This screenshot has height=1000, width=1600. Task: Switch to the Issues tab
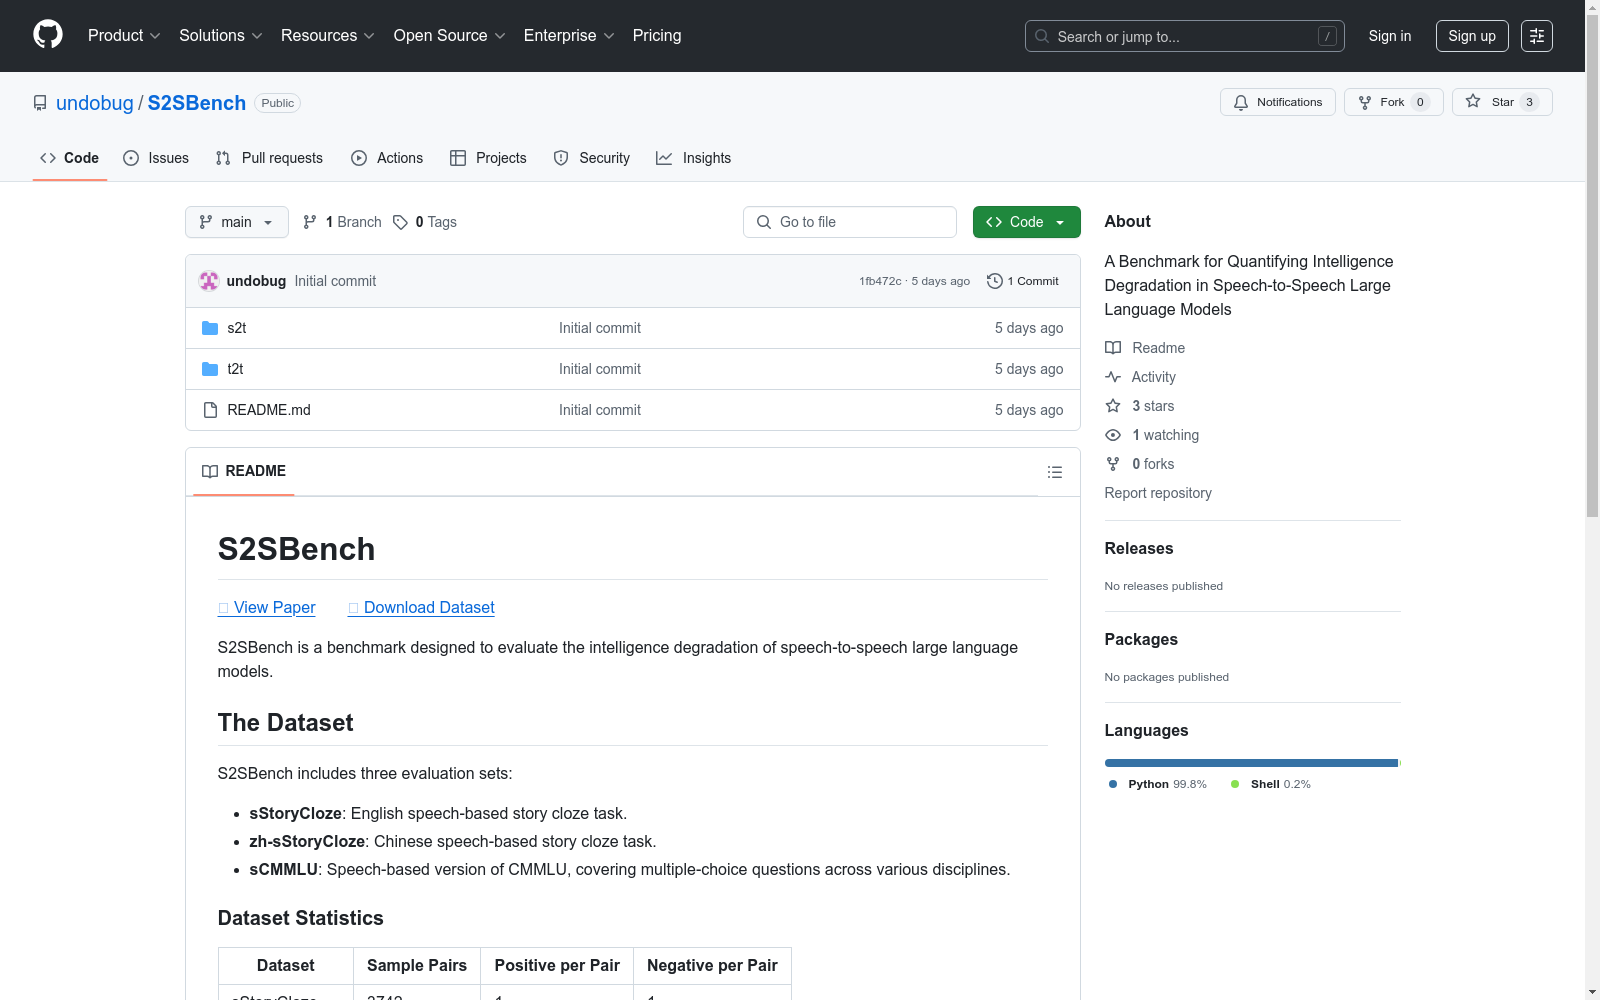click(x=156, y=158)
